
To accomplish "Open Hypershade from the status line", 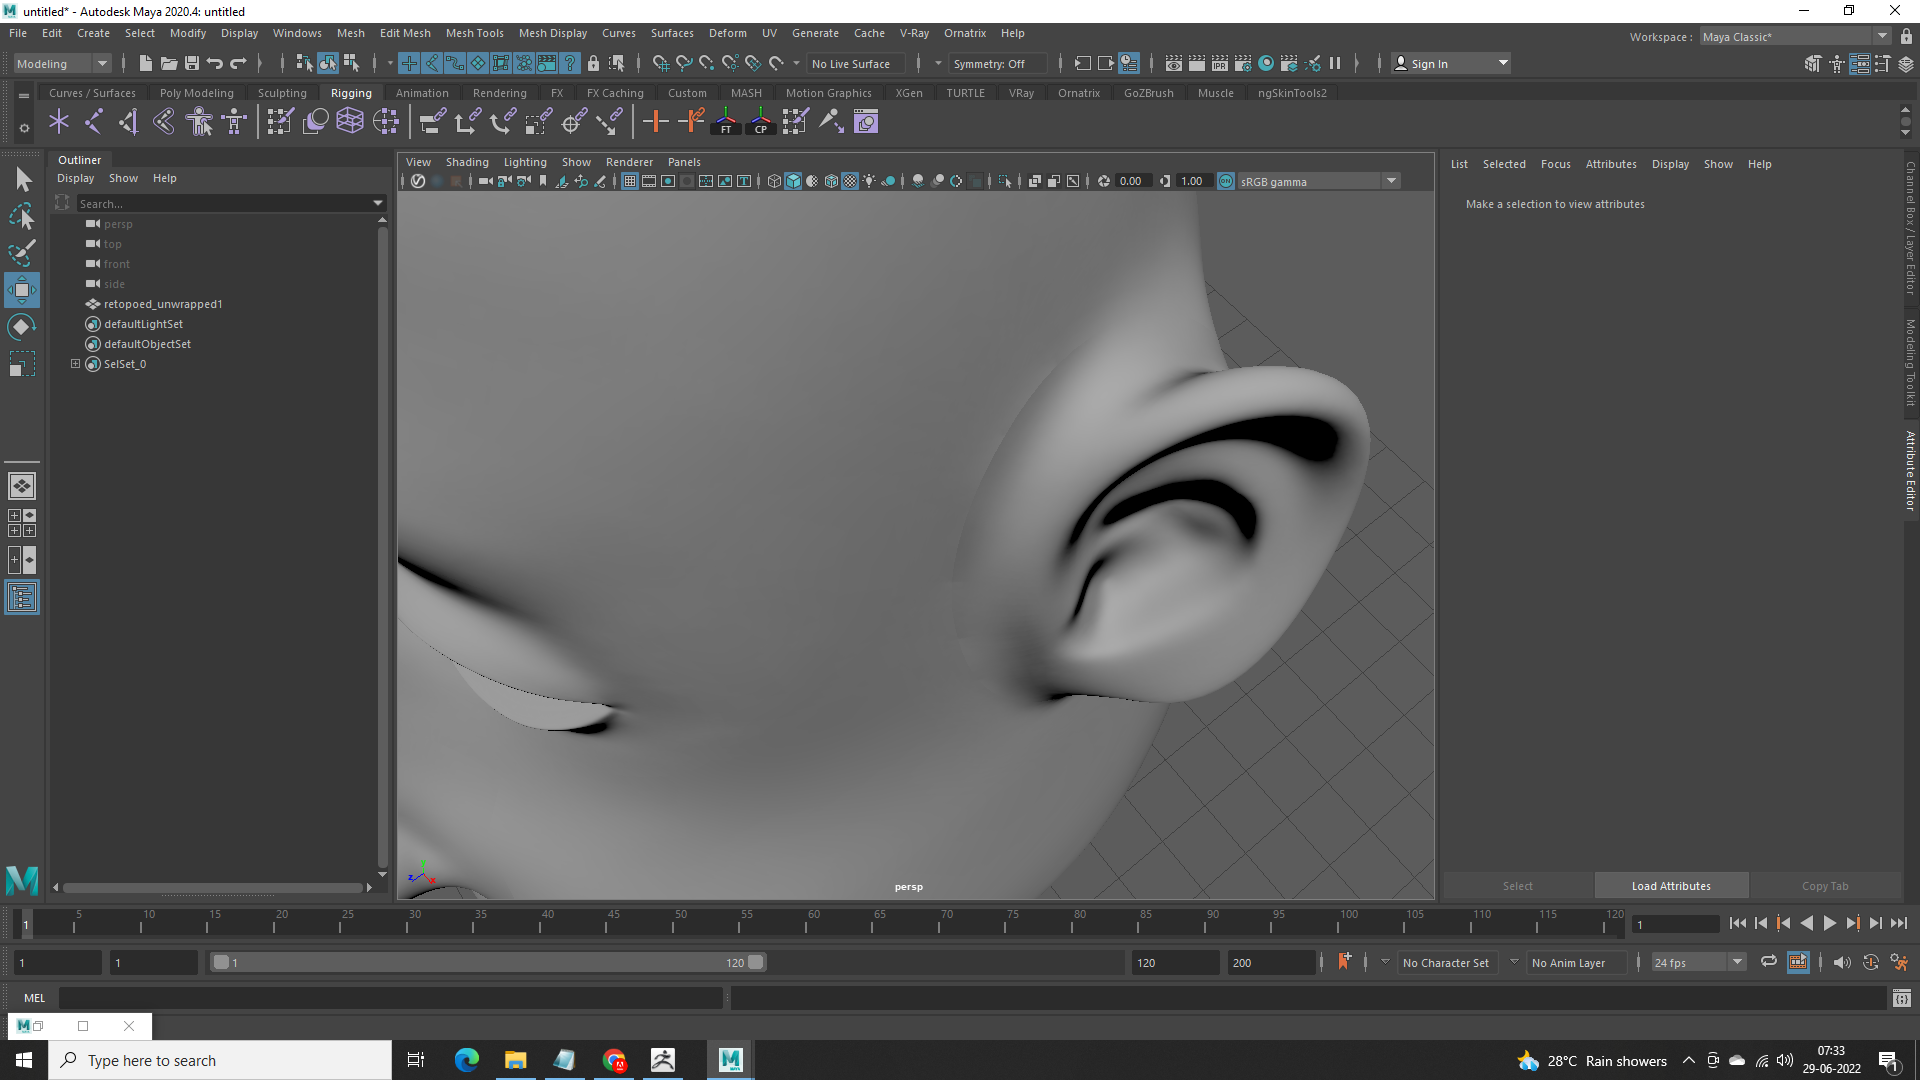I will click(1266, 64).
